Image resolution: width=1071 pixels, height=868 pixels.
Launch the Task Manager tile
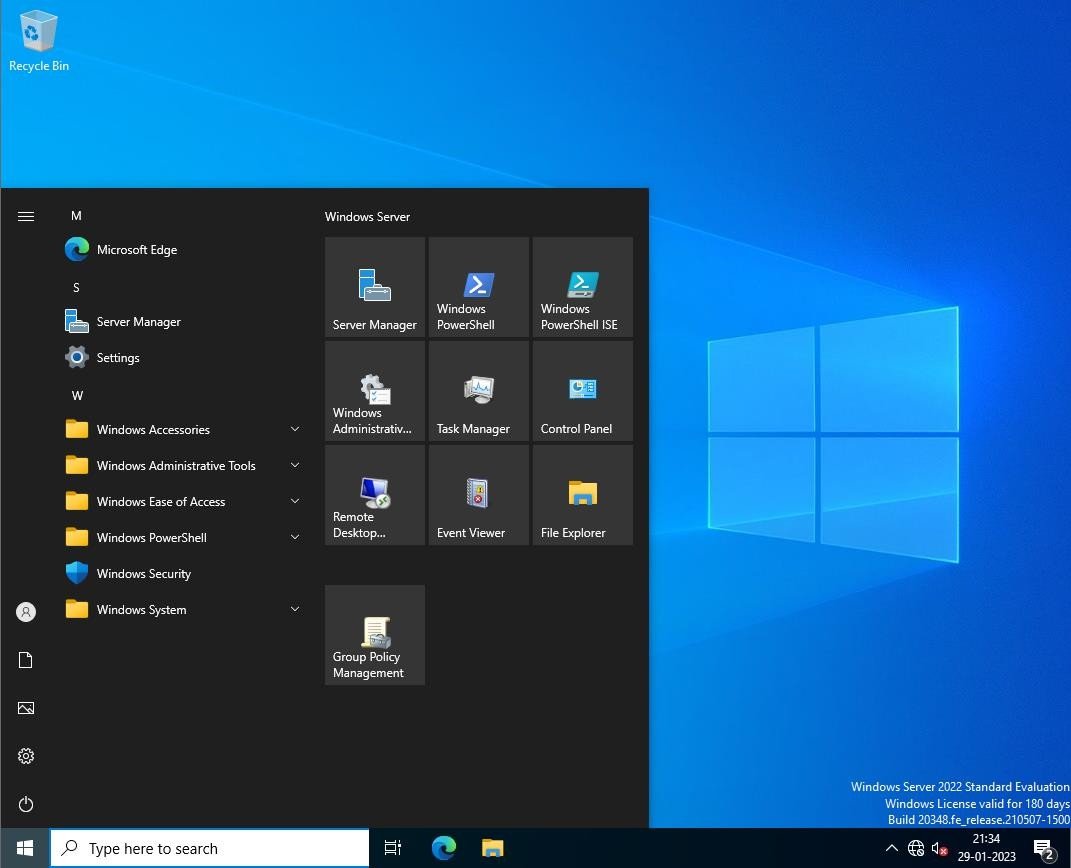point(479,391)
